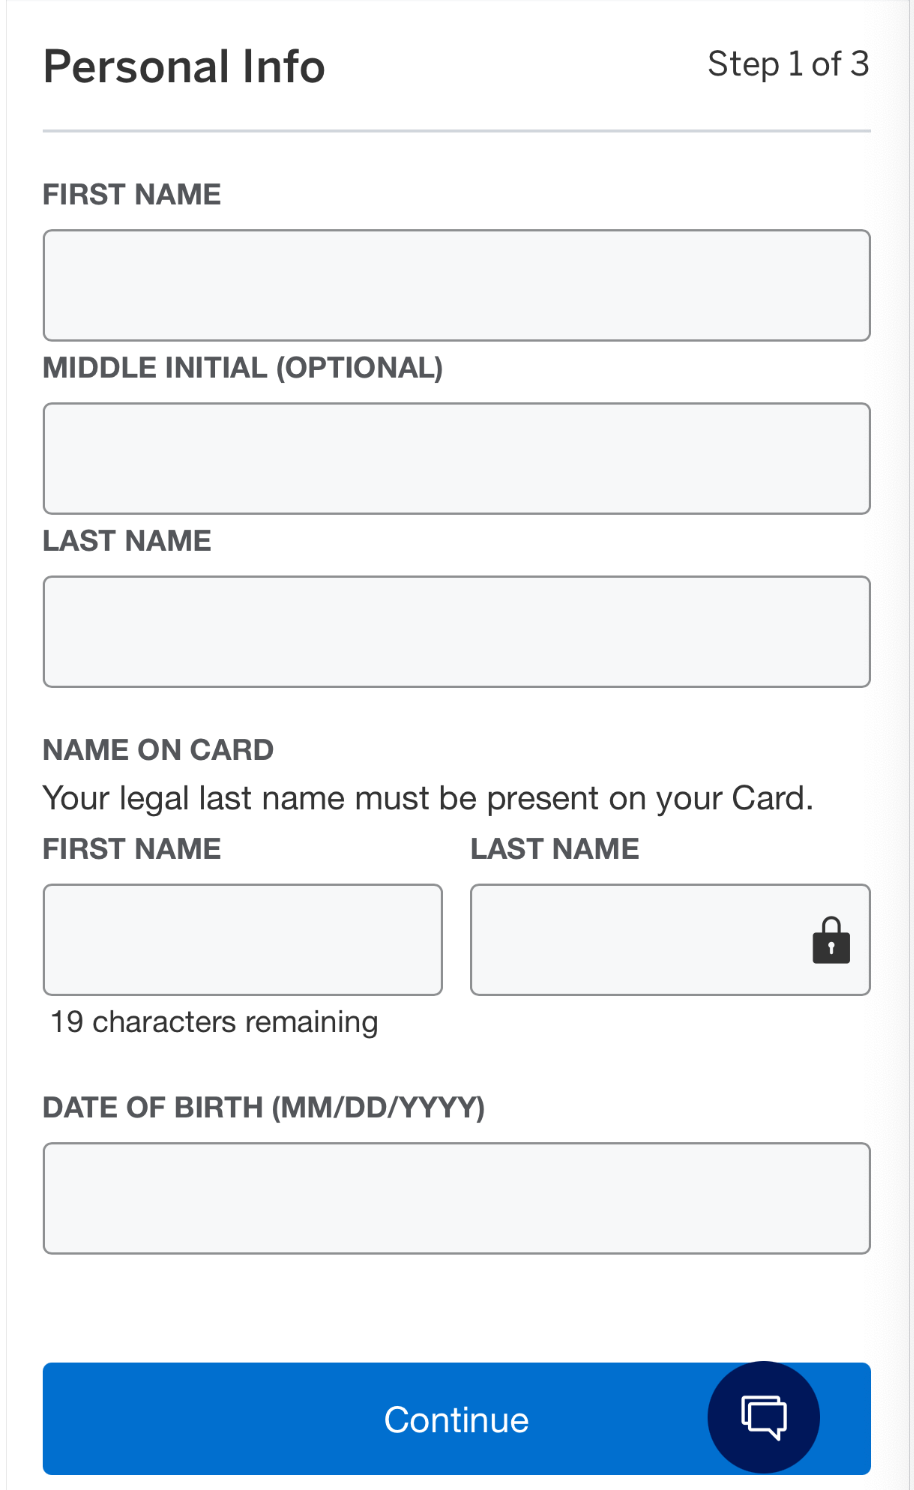
Task: Focus Name on Card first name box
Action: pos(243,939)
